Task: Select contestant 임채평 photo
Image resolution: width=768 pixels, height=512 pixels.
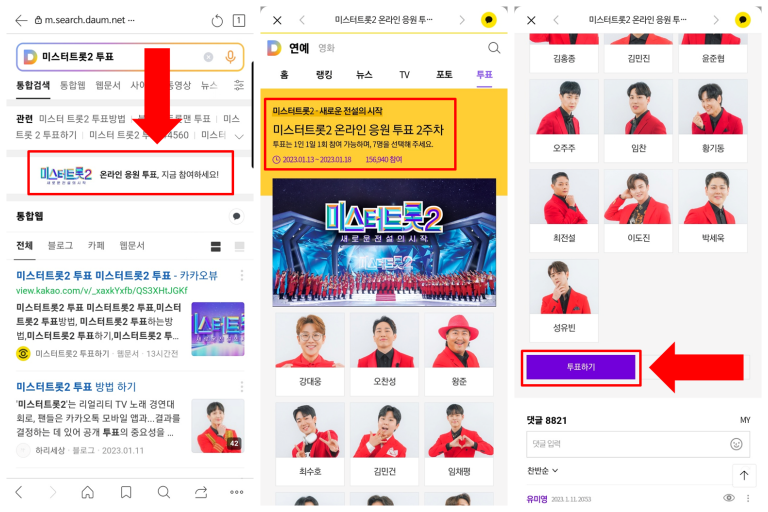Action: point(459,431)
